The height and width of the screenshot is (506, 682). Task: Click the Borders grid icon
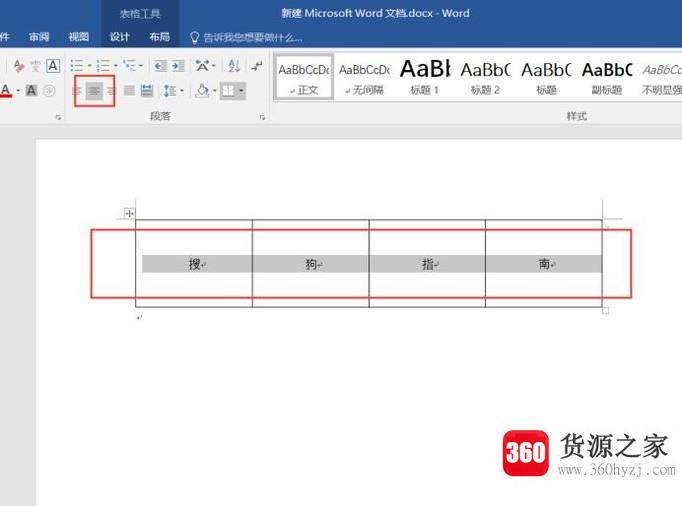[228, 90]
